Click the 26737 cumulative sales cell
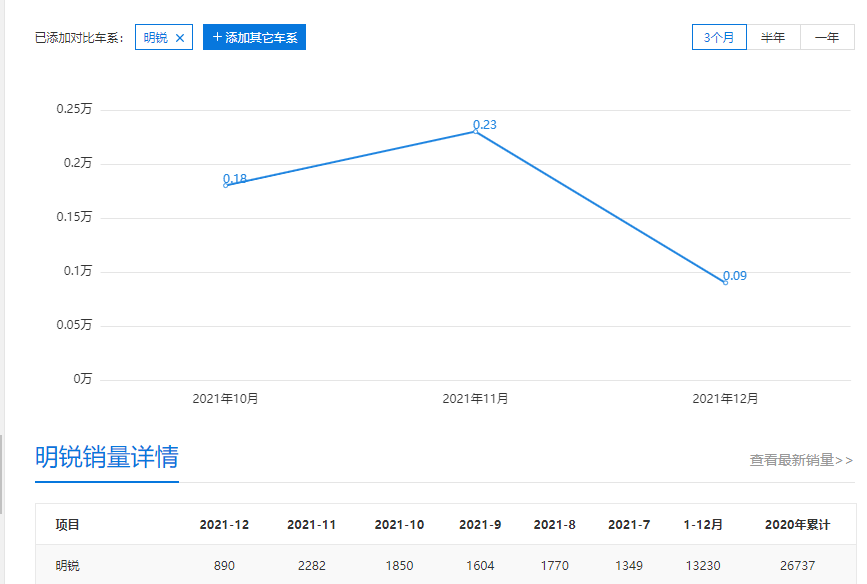867x584 pixels. tap(797, 566)
